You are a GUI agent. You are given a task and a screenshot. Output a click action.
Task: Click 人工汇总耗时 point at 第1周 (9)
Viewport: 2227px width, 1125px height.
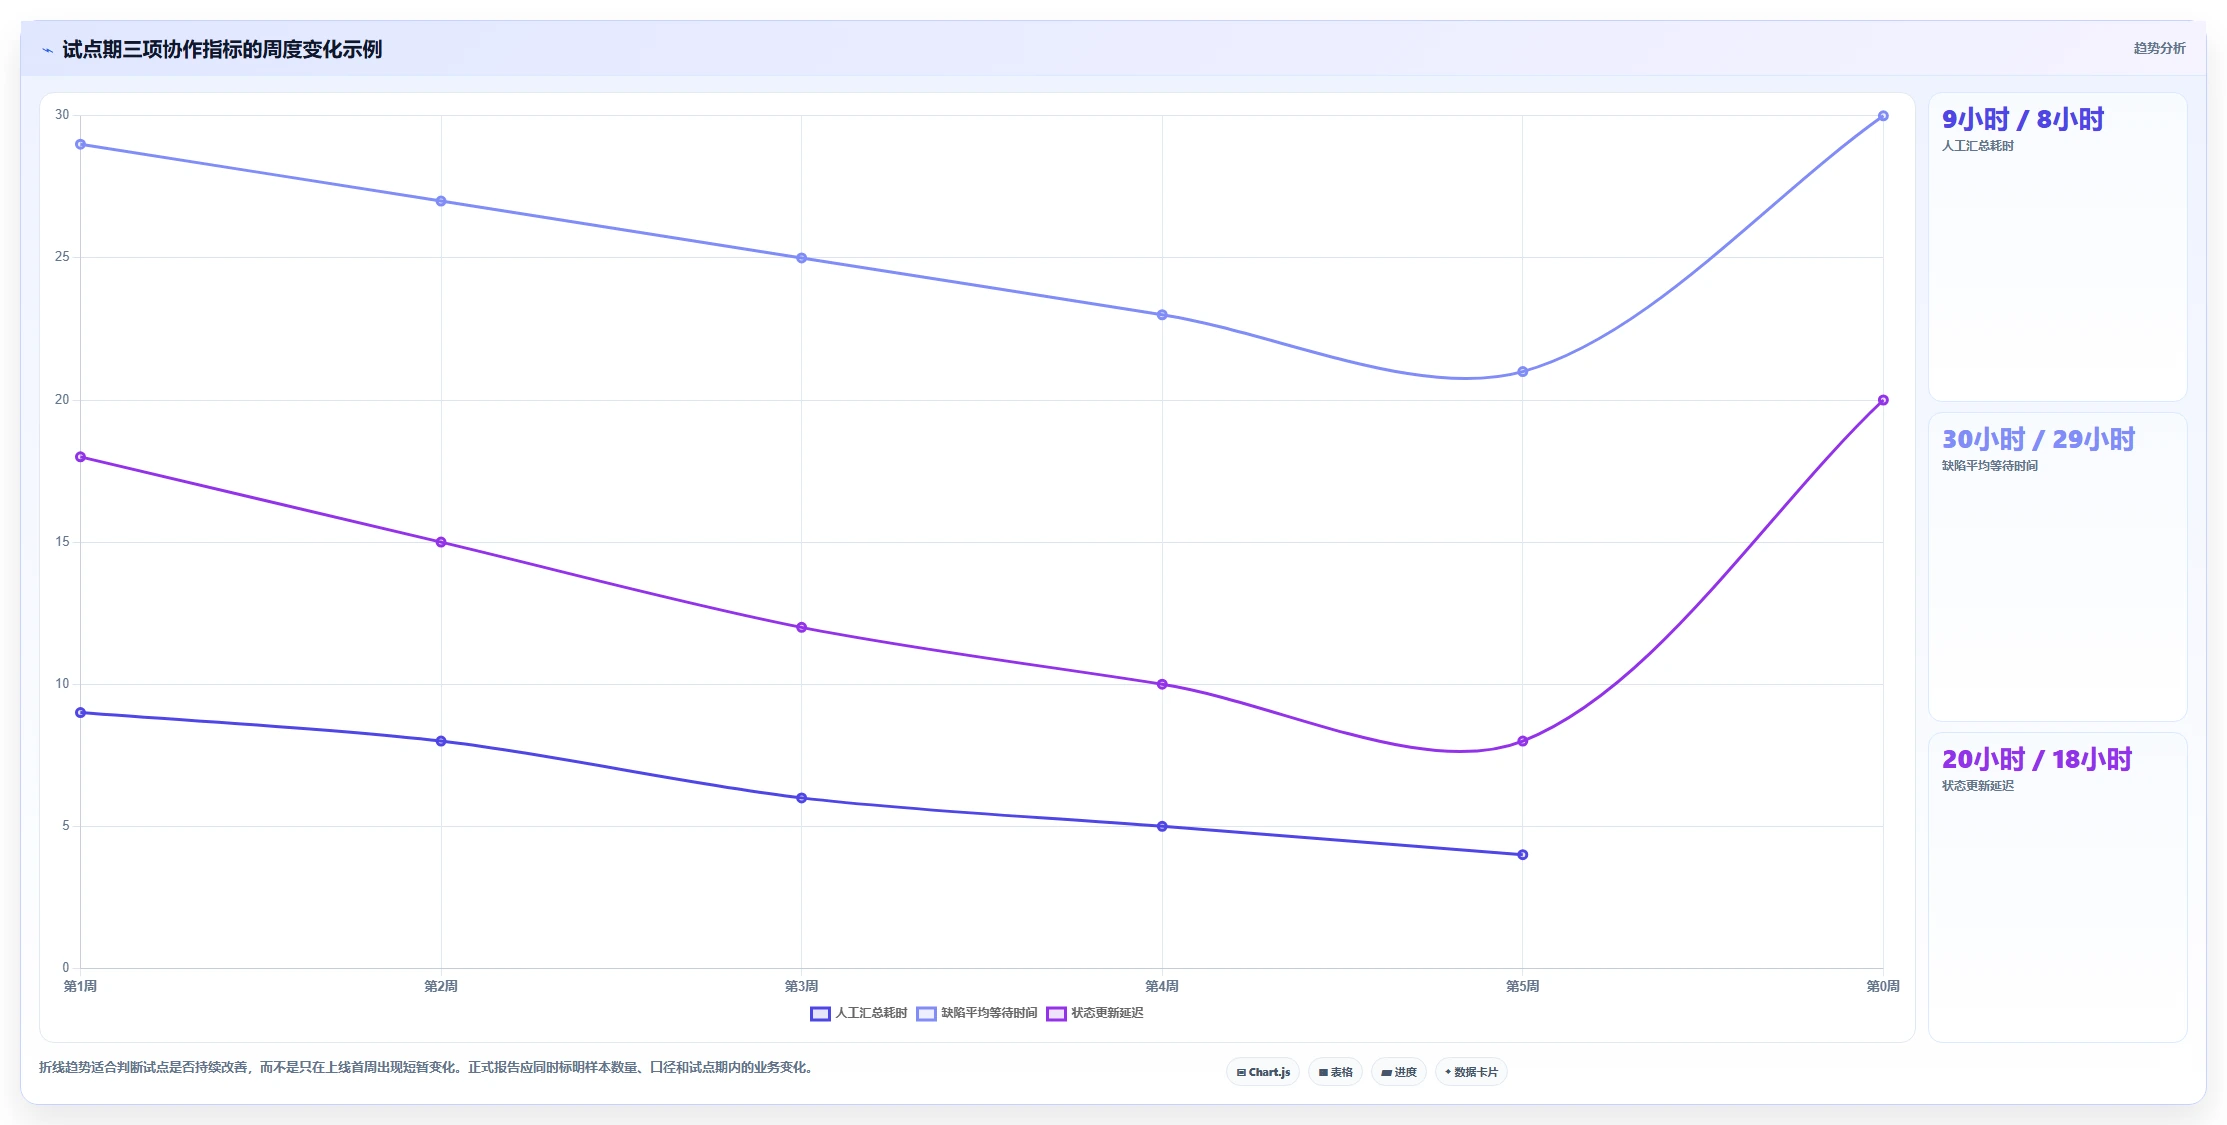point(81,713)
